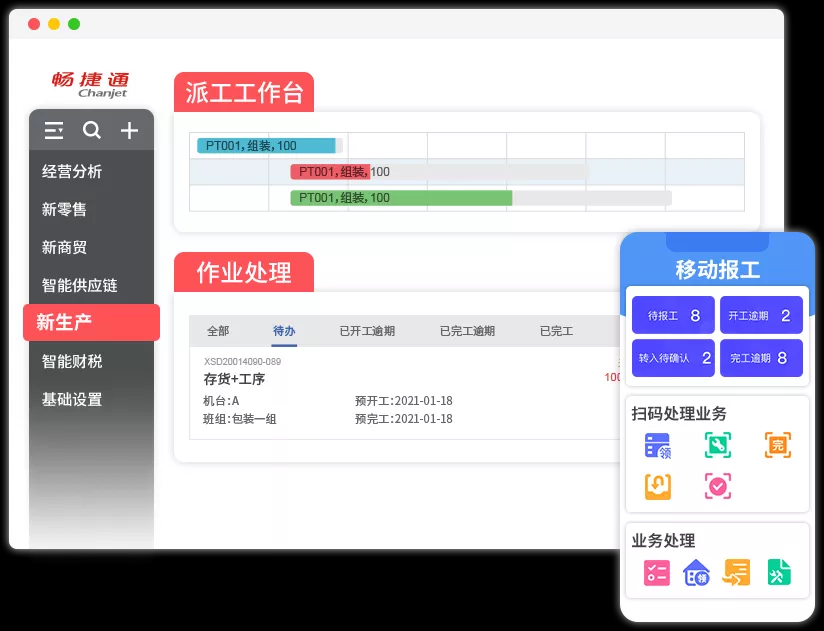
Task: Tap the pink checklist icon under 业务处理
Action: (657, 572)
